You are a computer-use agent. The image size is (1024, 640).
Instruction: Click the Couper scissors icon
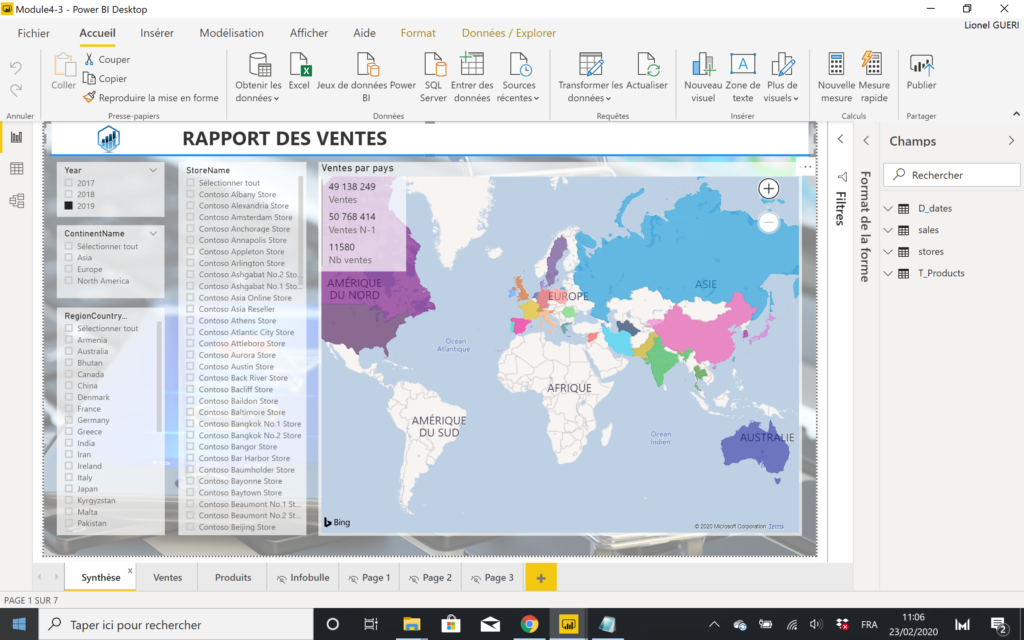click(x=89, y=59)
